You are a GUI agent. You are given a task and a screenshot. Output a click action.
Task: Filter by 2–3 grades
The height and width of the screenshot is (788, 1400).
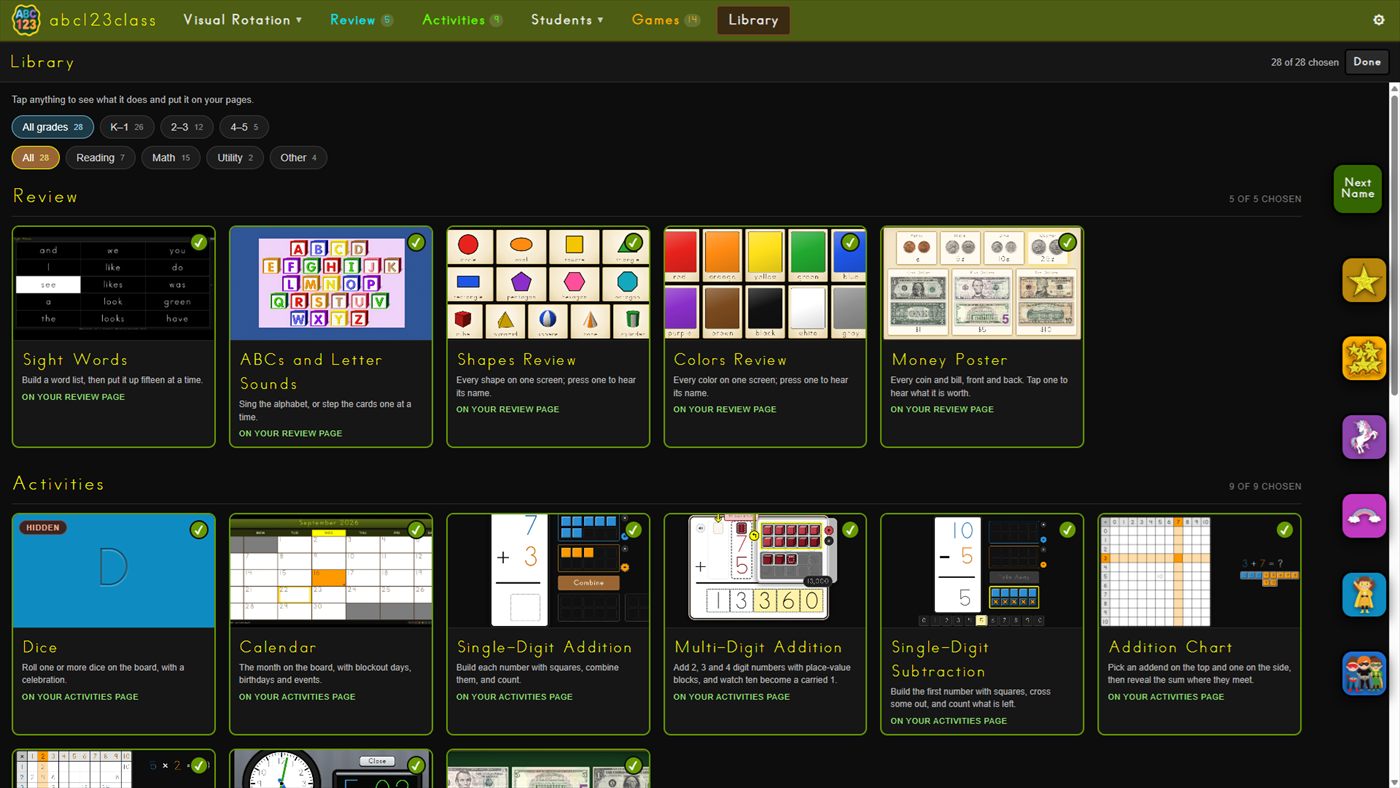coord(187,127)
